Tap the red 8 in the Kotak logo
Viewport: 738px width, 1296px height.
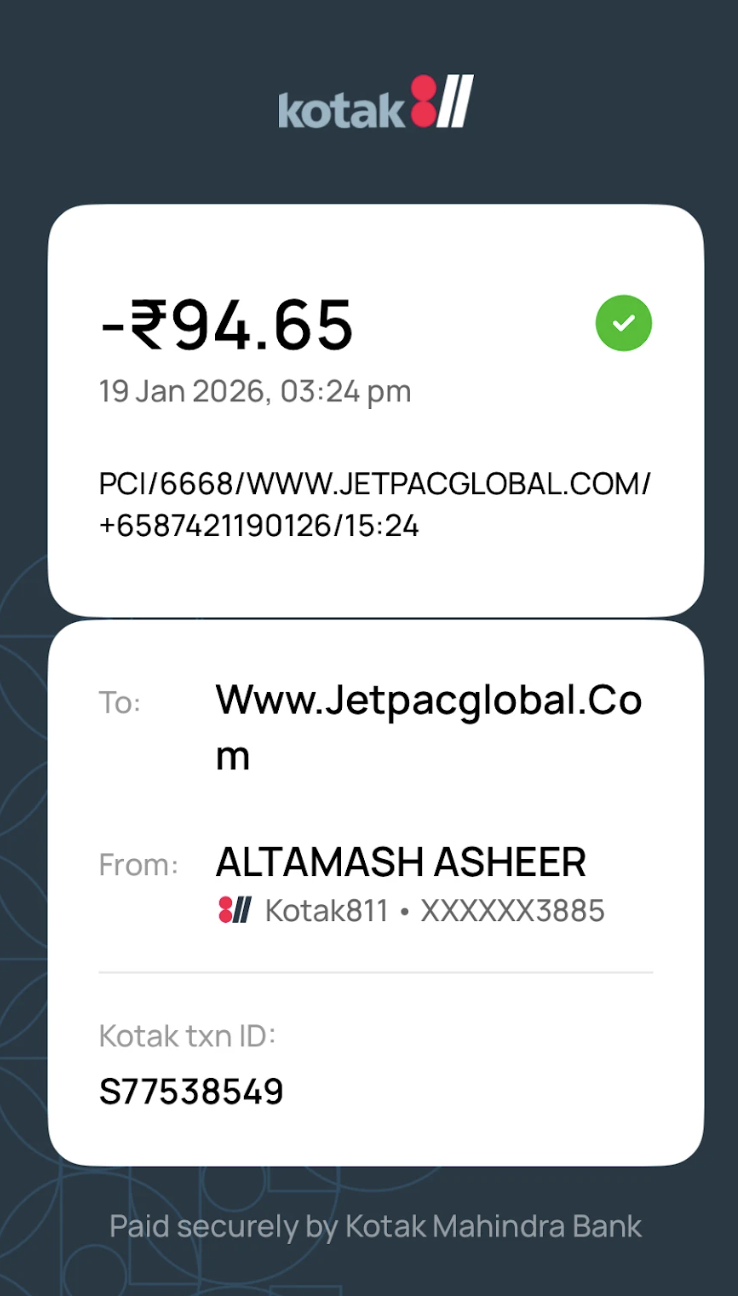coord(424,103)
